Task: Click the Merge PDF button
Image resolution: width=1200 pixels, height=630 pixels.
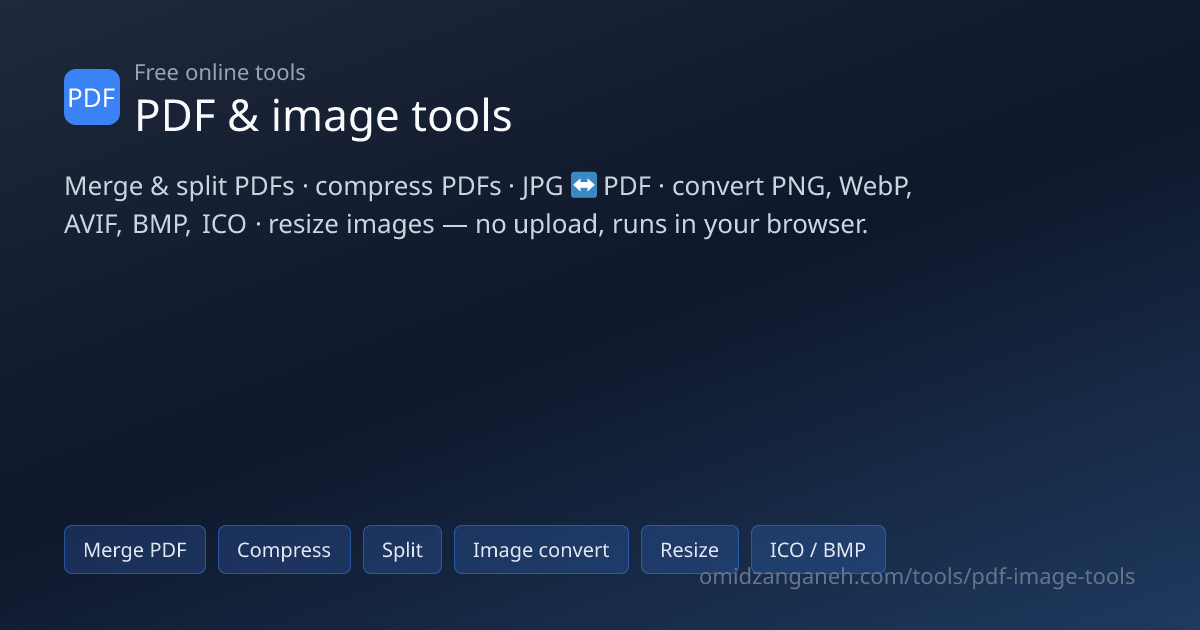Action: (x=135, y=550)
